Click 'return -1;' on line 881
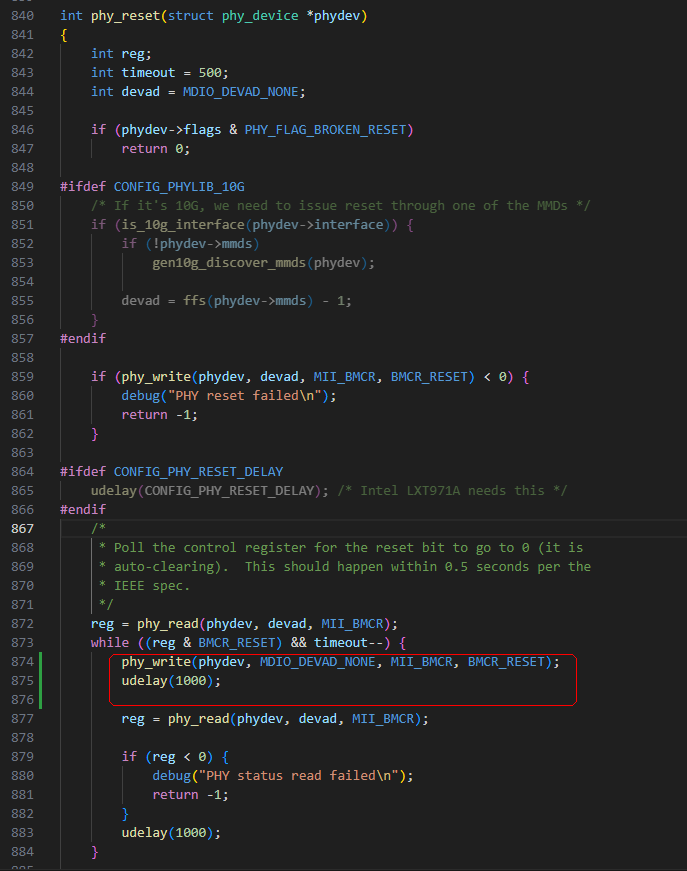Image resolution: width=687 pixels, height=871 pixels. tap(190, 795)
